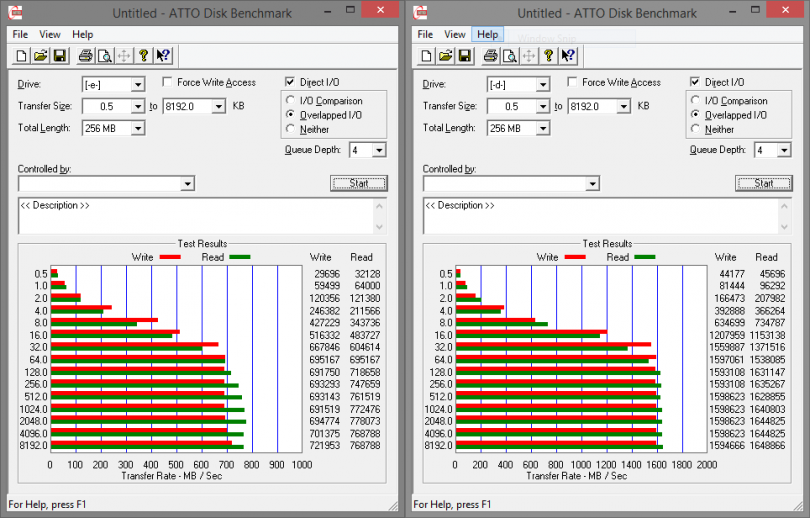Click the Save floppy icon in the left window
The height and width of the screenshot is (518, 810).
59,56
